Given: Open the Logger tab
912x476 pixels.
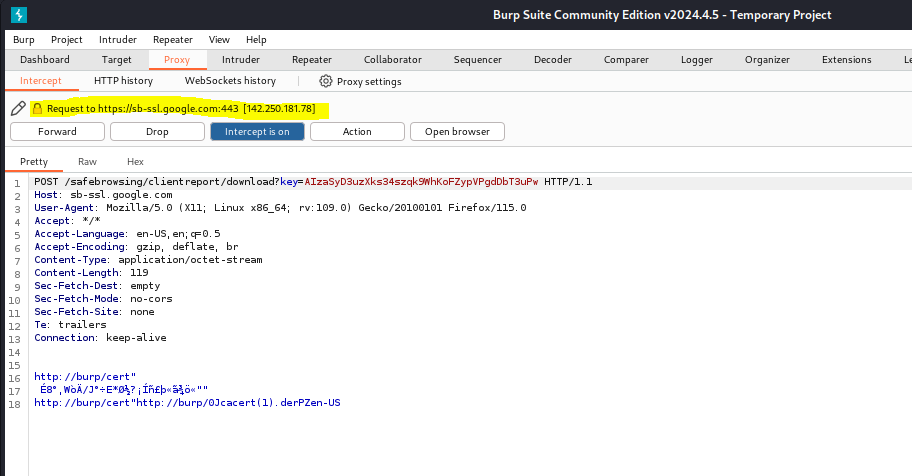Looking at the screenshot, I should click(697, 59).
